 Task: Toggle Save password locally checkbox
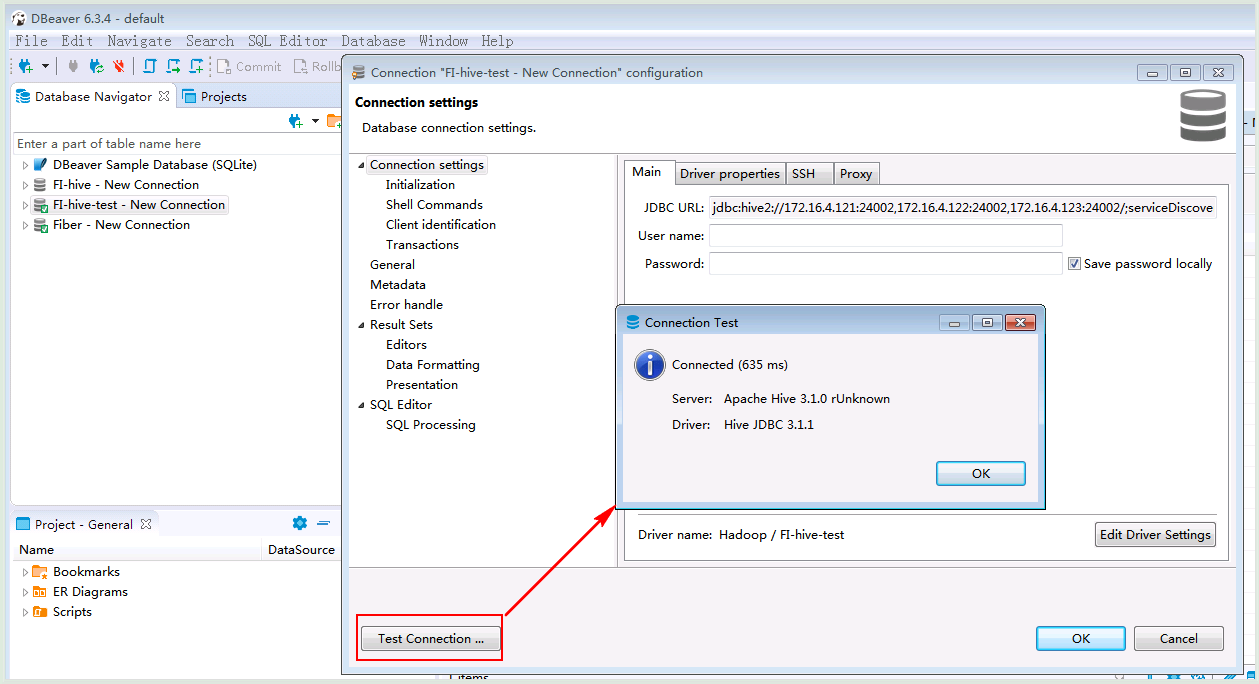tap(1074, 264)
